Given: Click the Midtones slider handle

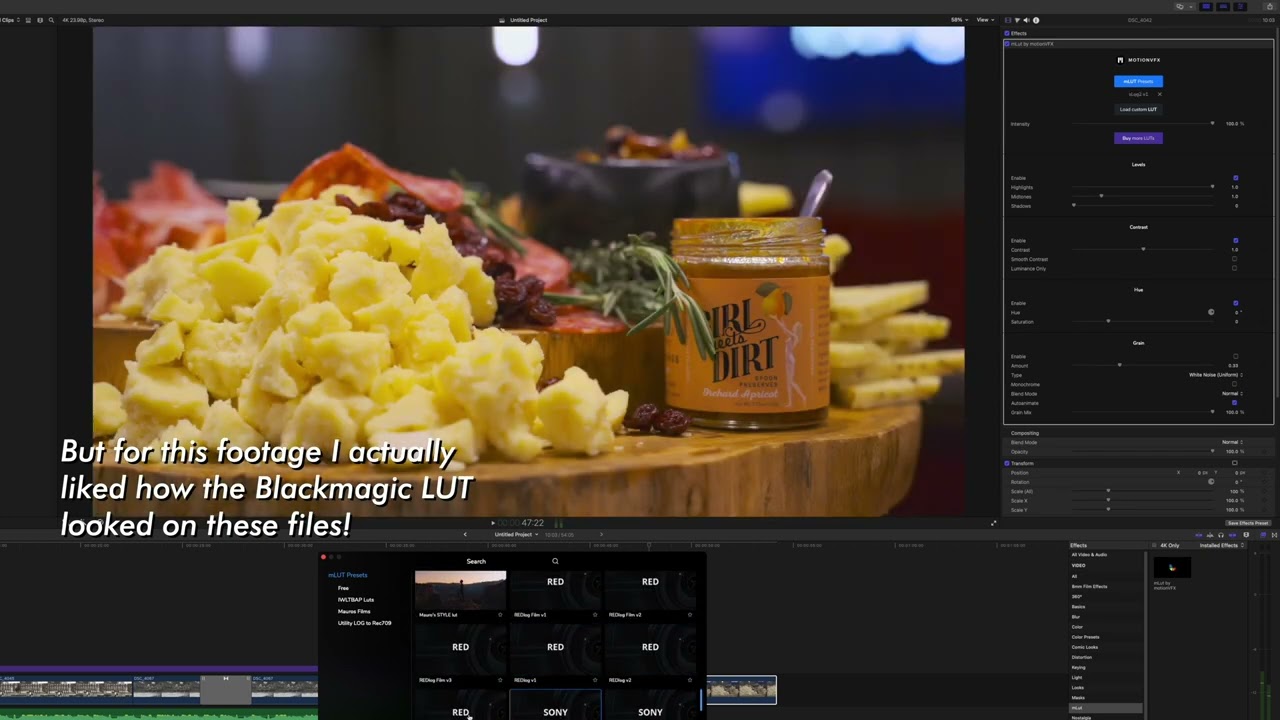Looking at the screenshot, I should point(1101,196).
